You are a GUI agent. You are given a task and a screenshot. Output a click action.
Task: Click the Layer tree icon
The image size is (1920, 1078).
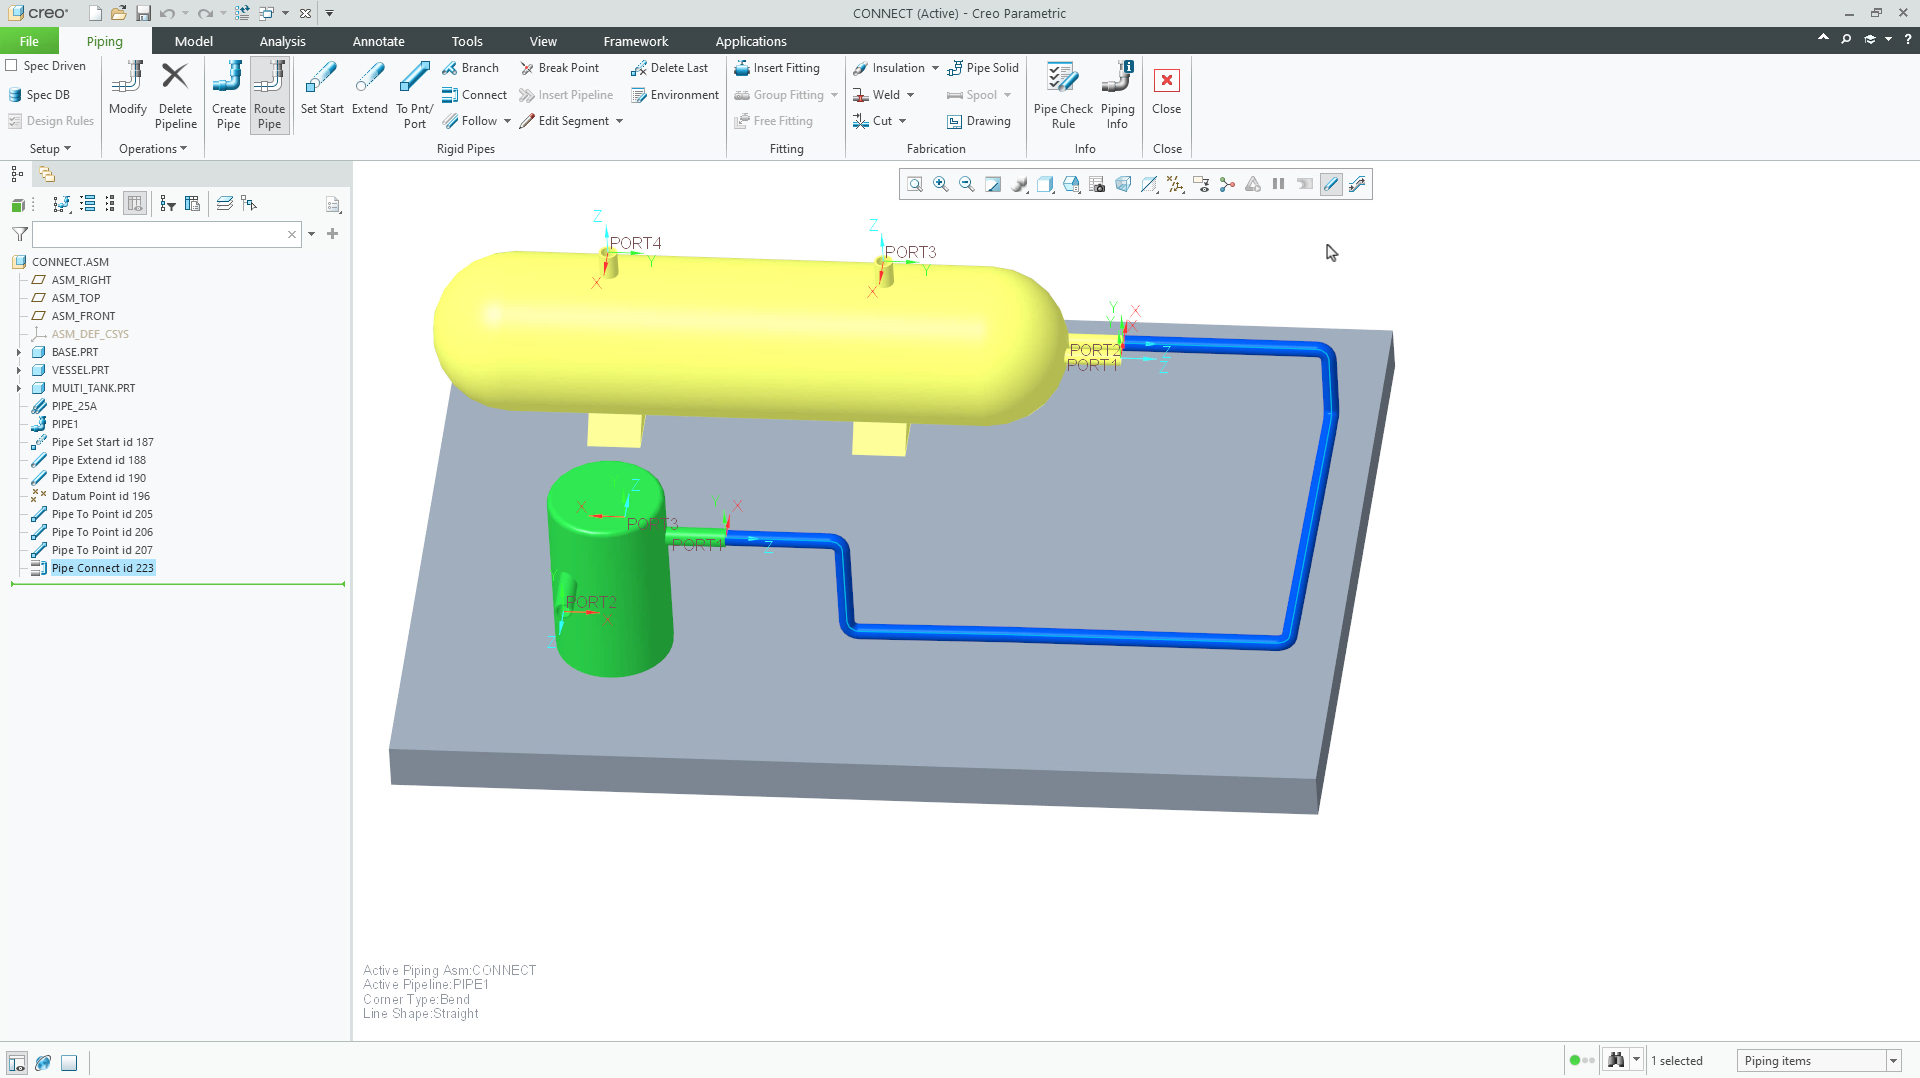225,204
